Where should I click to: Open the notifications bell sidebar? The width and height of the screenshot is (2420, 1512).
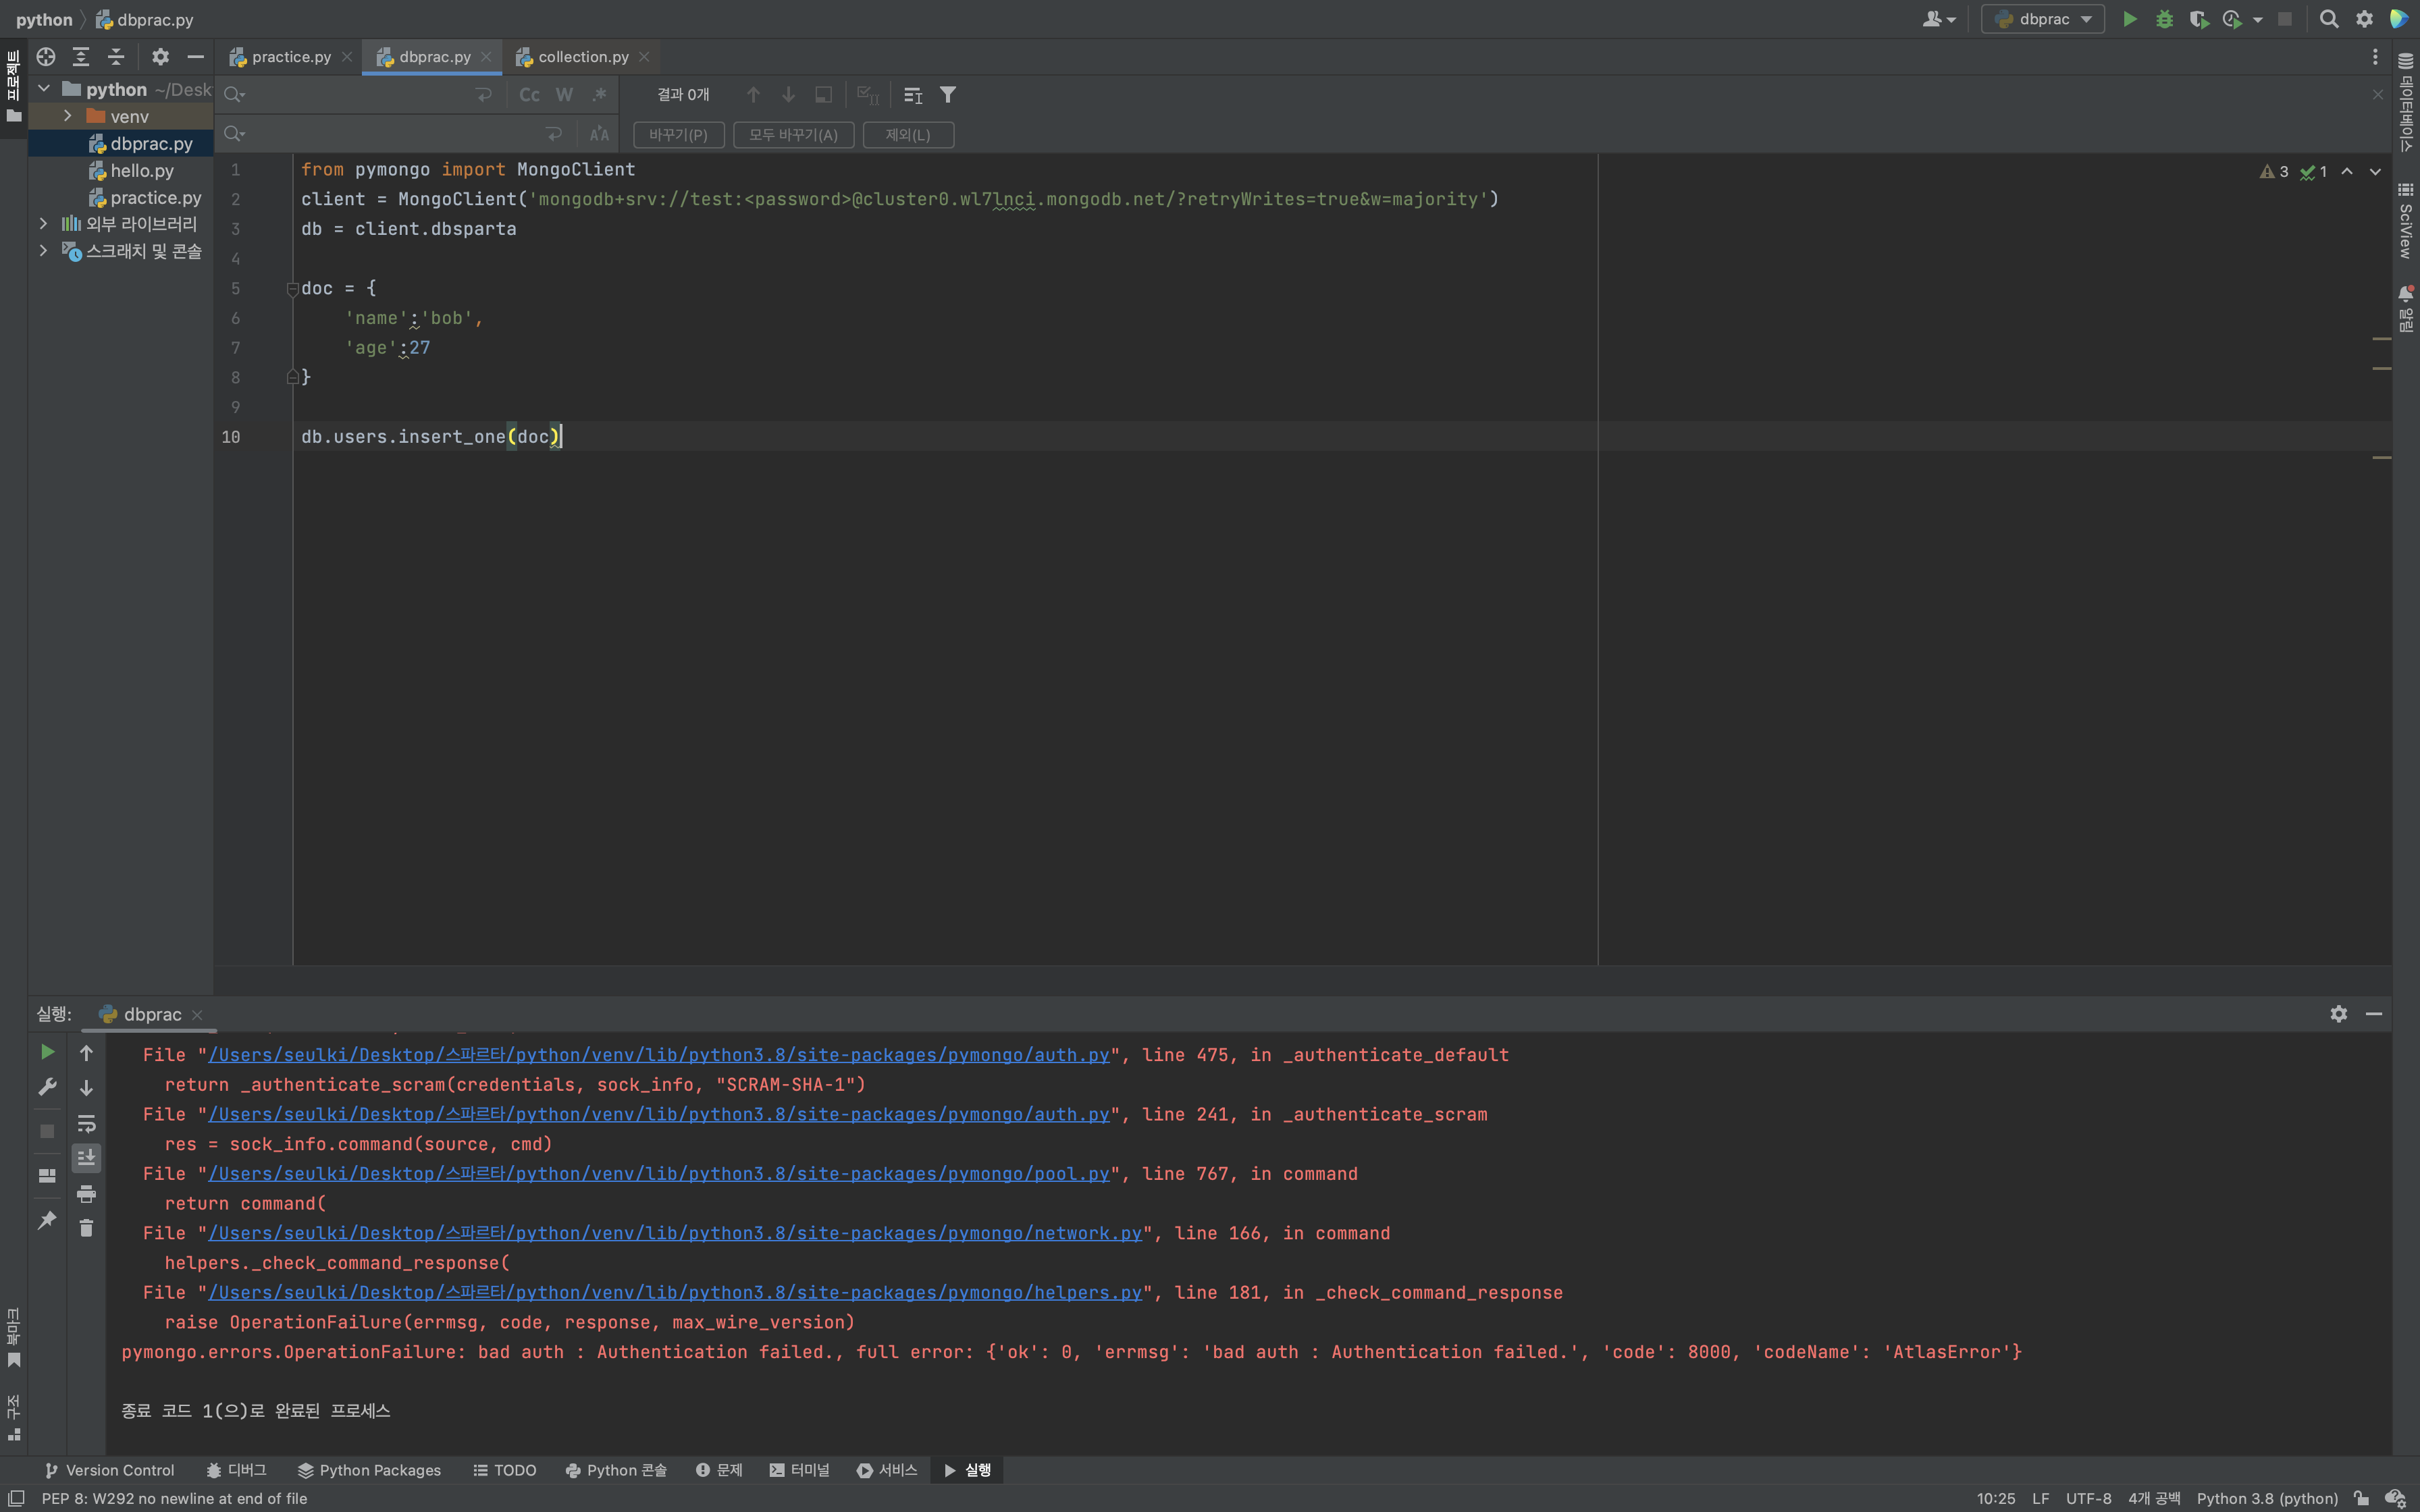2406,309
